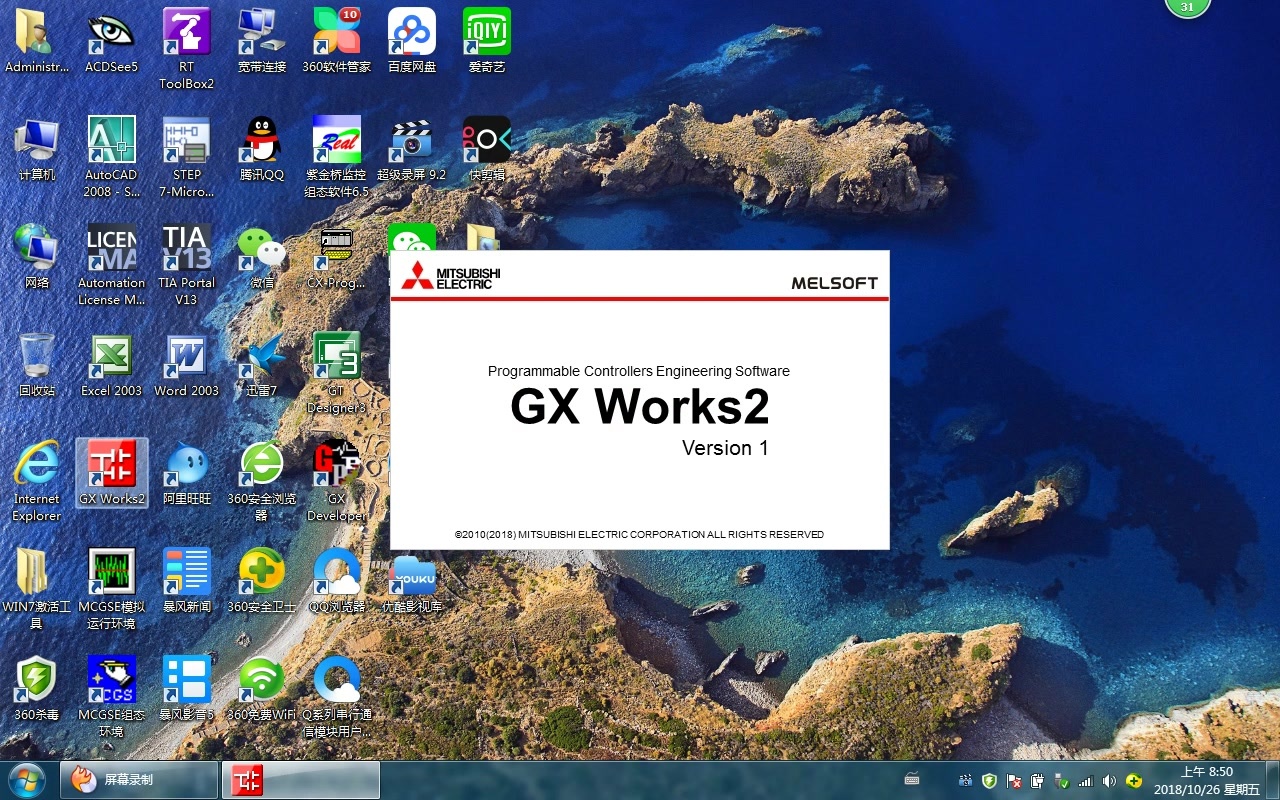
Task: Select the GX Works2 taskbar button
Action: pyautogui.click(x=301, y=780)
